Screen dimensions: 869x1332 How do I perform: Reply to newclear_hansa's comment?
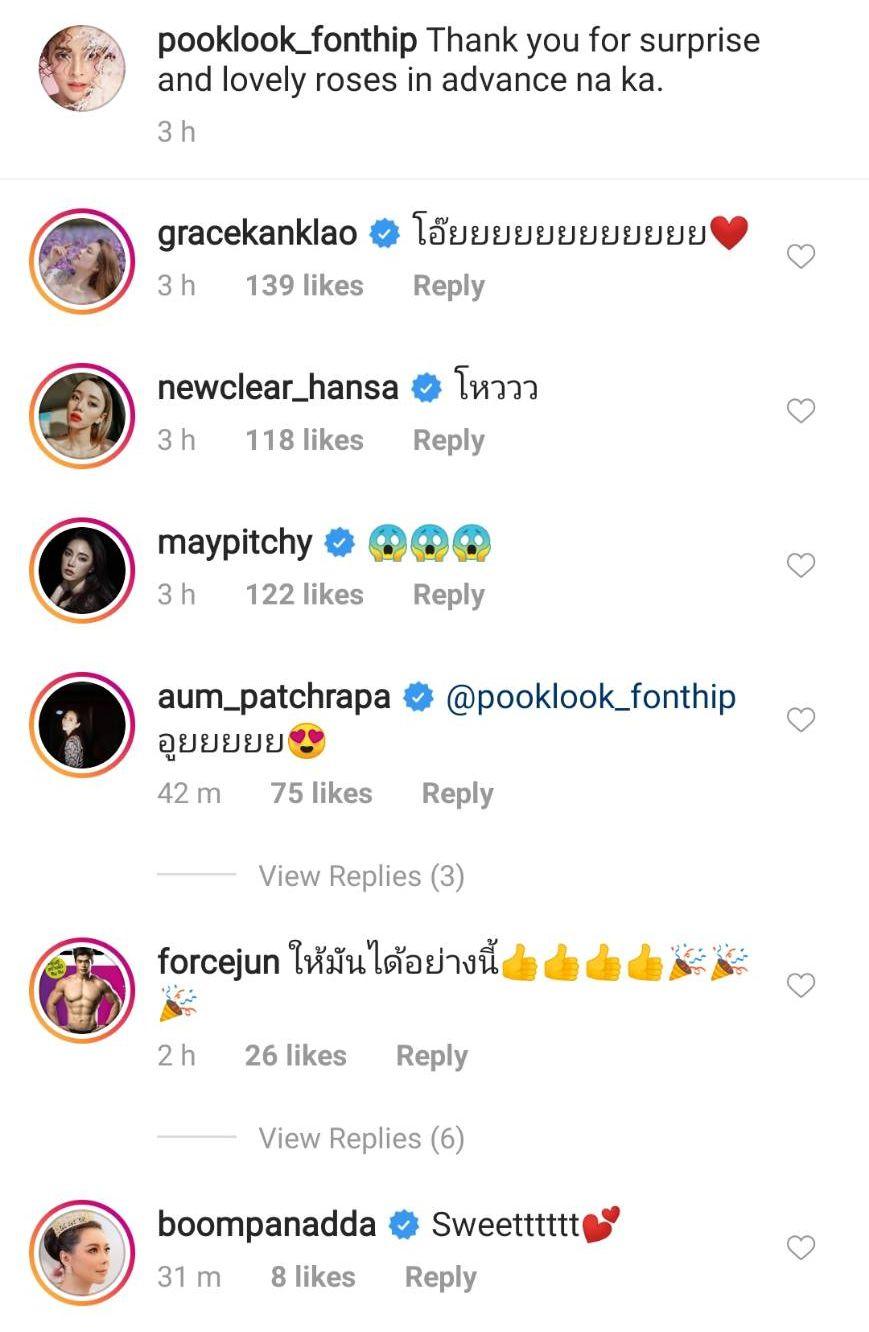tap(448, 440)
